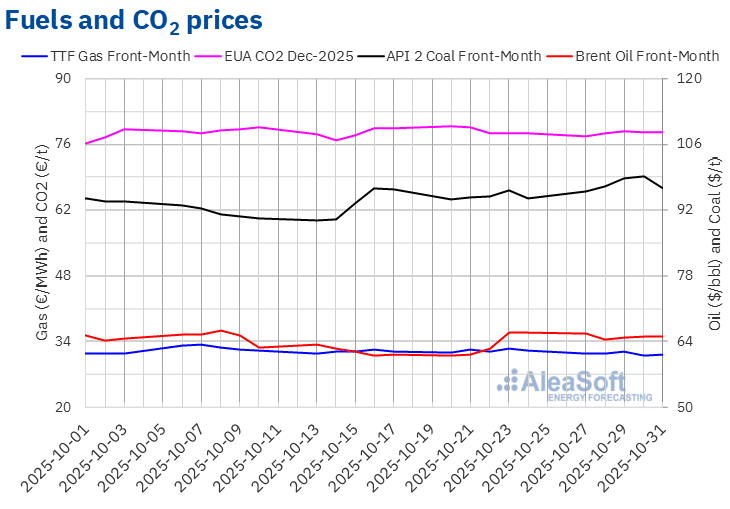Image resolution: width=730 pixels, height=509 pixels.
Task: Click the red Brent Oil legend line
Action: [x=559, y=56]
